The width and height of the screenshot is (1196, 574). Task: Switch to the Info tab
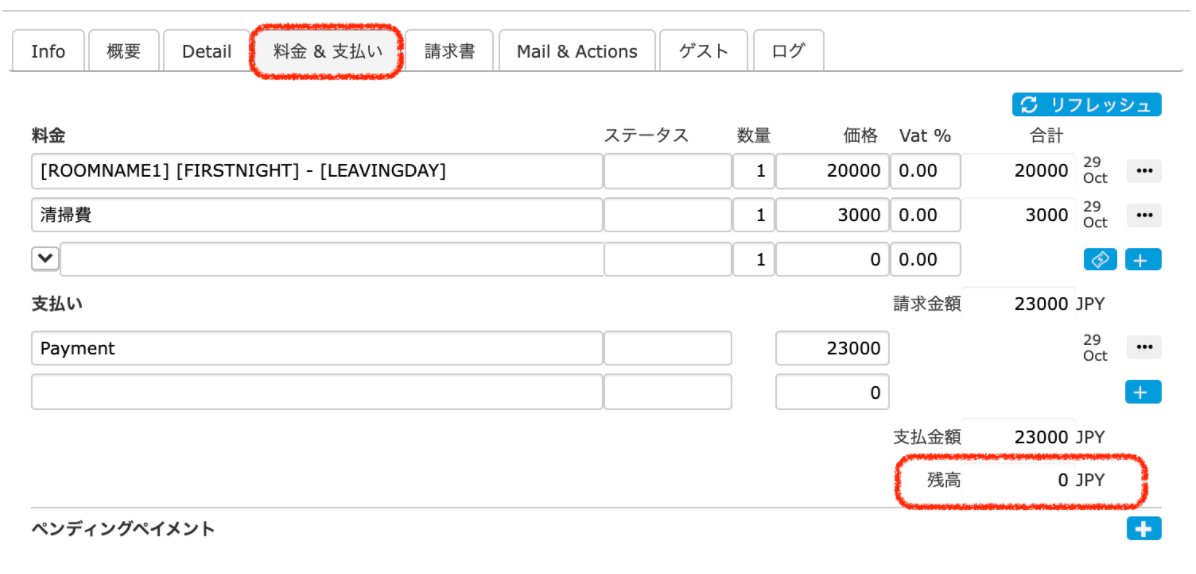point(48,52)
